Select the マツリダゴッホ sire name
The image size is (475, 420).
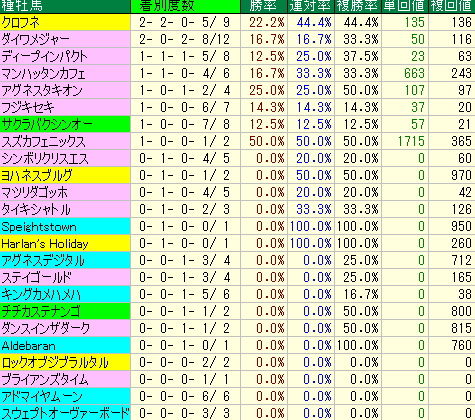(x=34, y=192)
